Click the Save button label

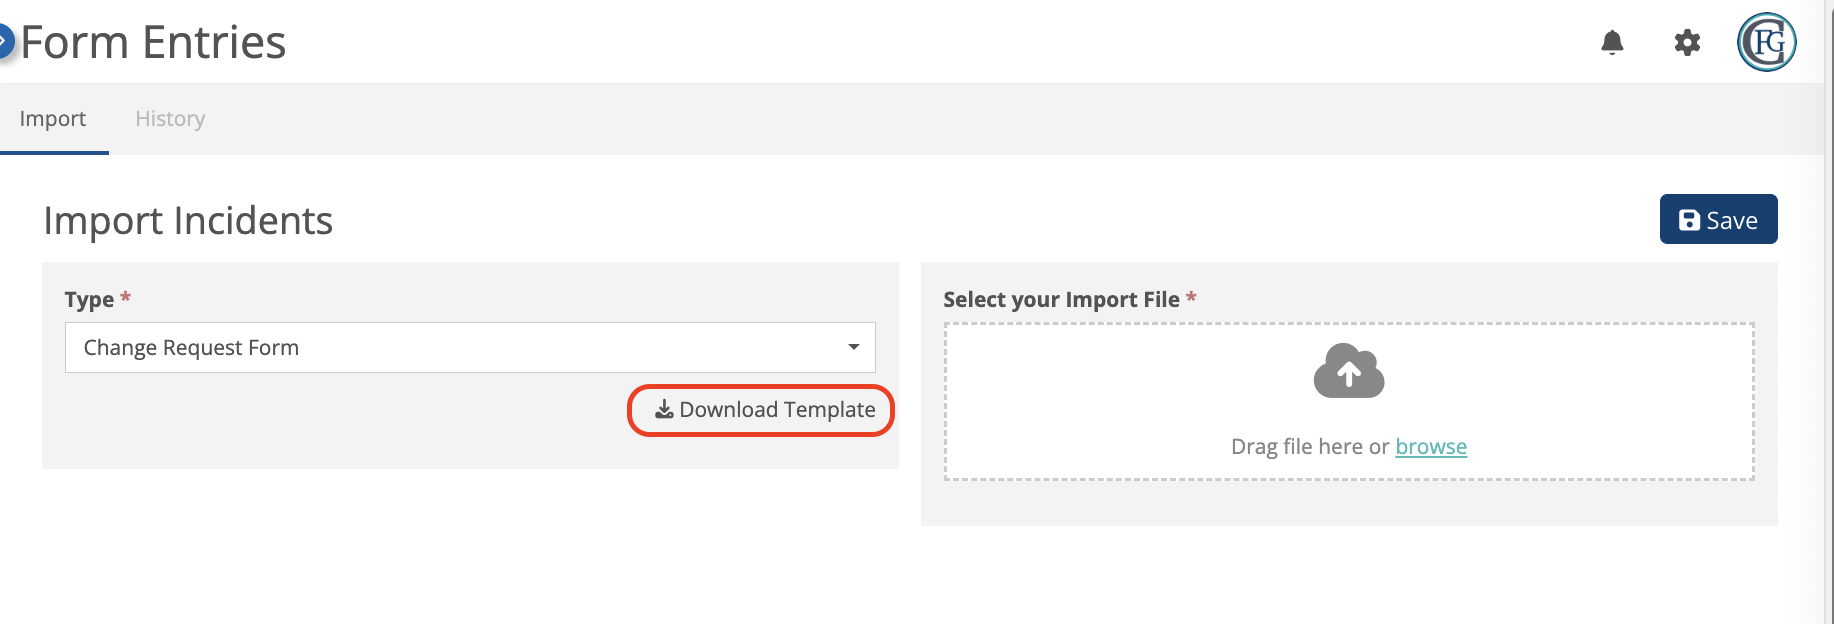click(x=1732, y=220)
